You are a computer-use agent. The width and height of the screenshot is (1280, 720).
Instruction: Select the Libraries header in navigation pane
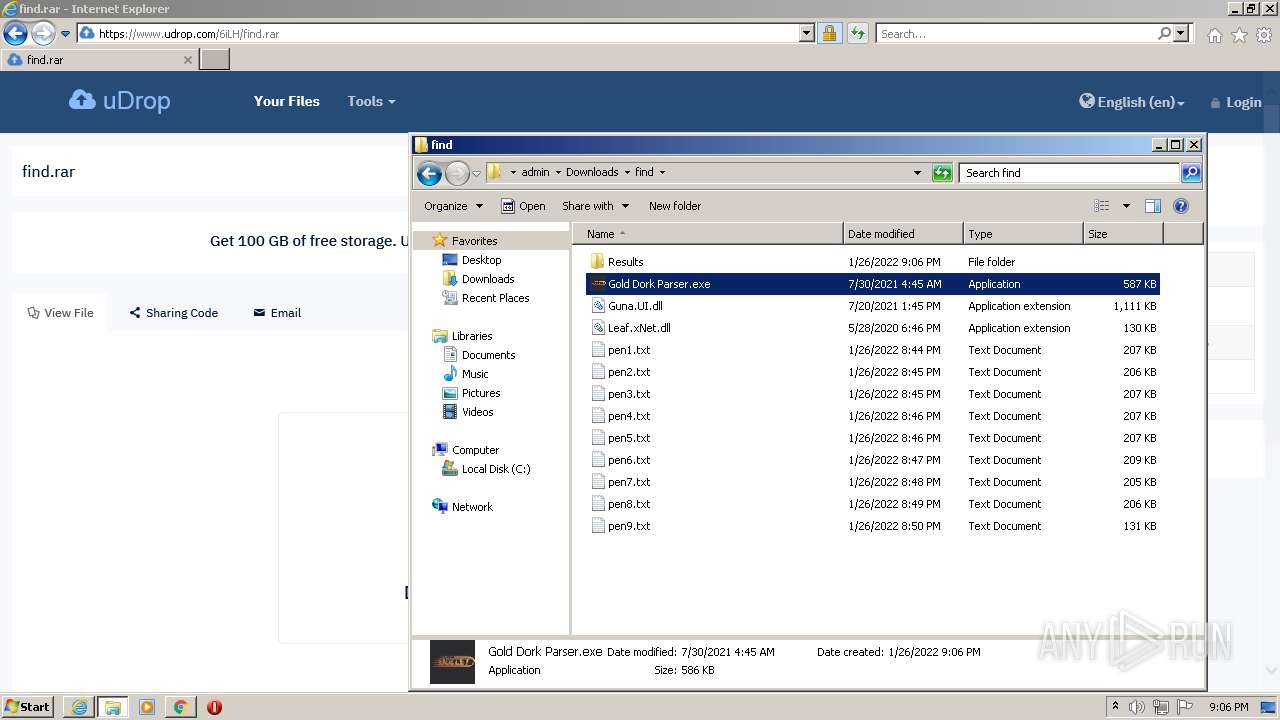coord(472,336)
